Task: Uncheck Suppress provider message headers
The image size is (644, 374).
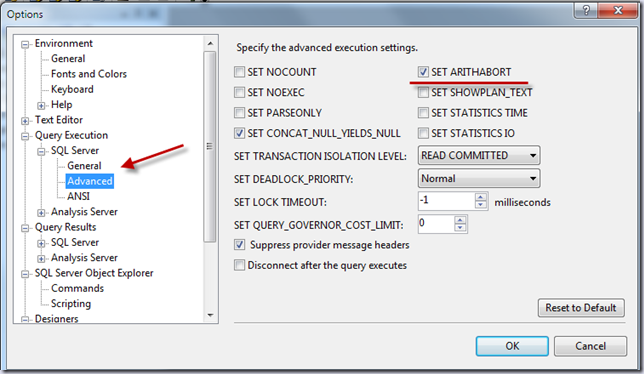Action: coord(239,245)
